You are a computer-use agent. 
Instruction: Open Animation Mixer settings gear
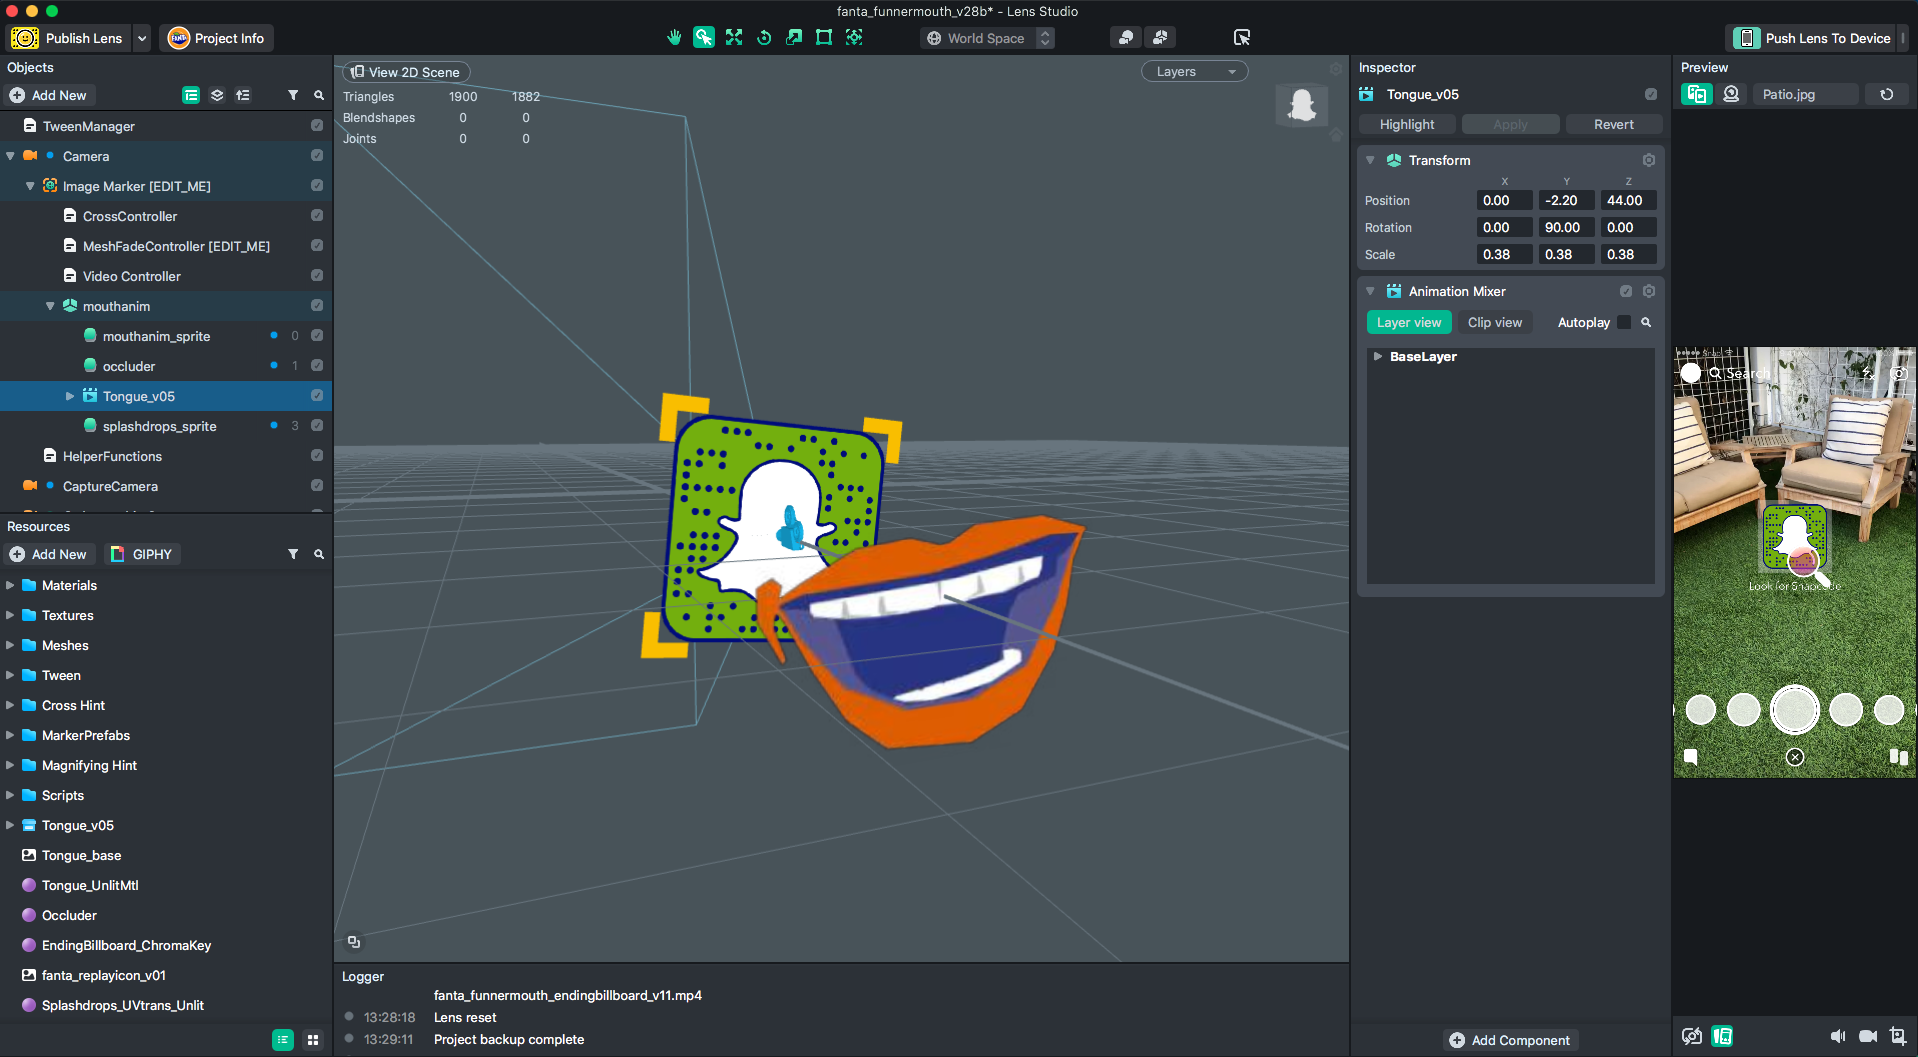tap(1649, 291)
